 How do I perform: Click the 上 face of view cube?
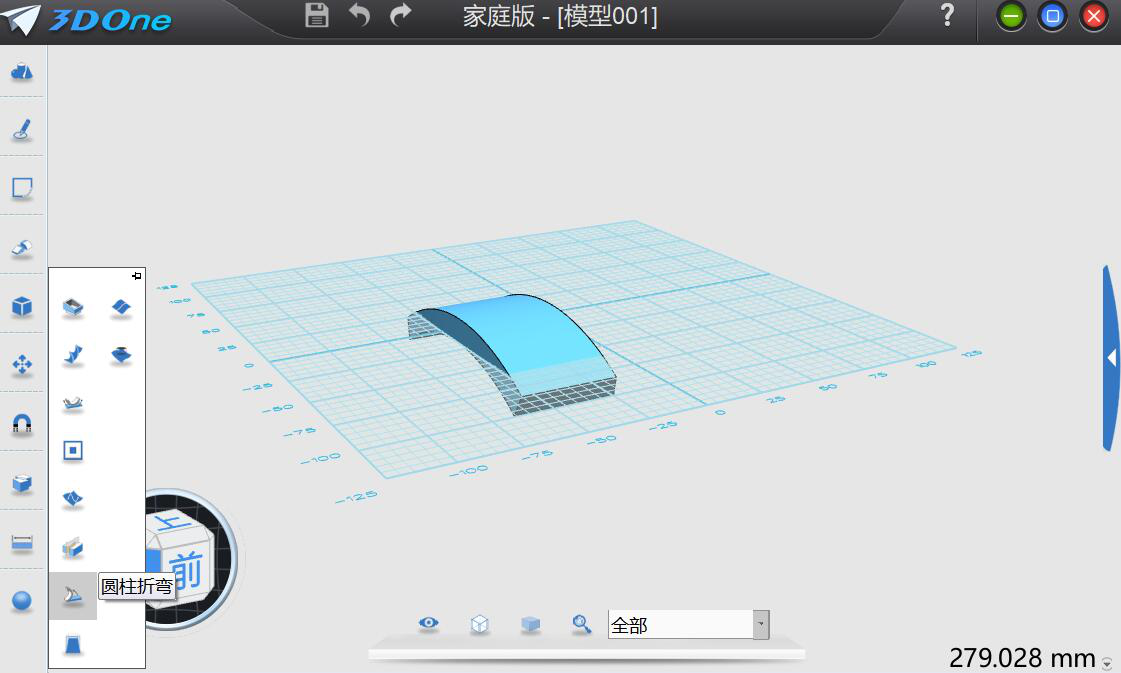(172, 524)
